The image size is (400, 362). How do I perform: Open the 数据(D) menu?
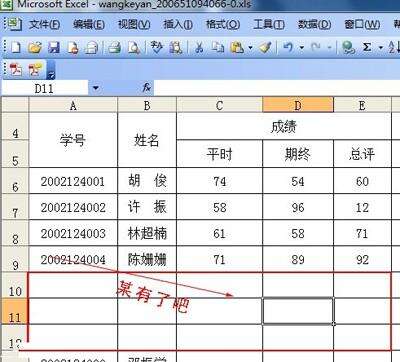point(314,24)
